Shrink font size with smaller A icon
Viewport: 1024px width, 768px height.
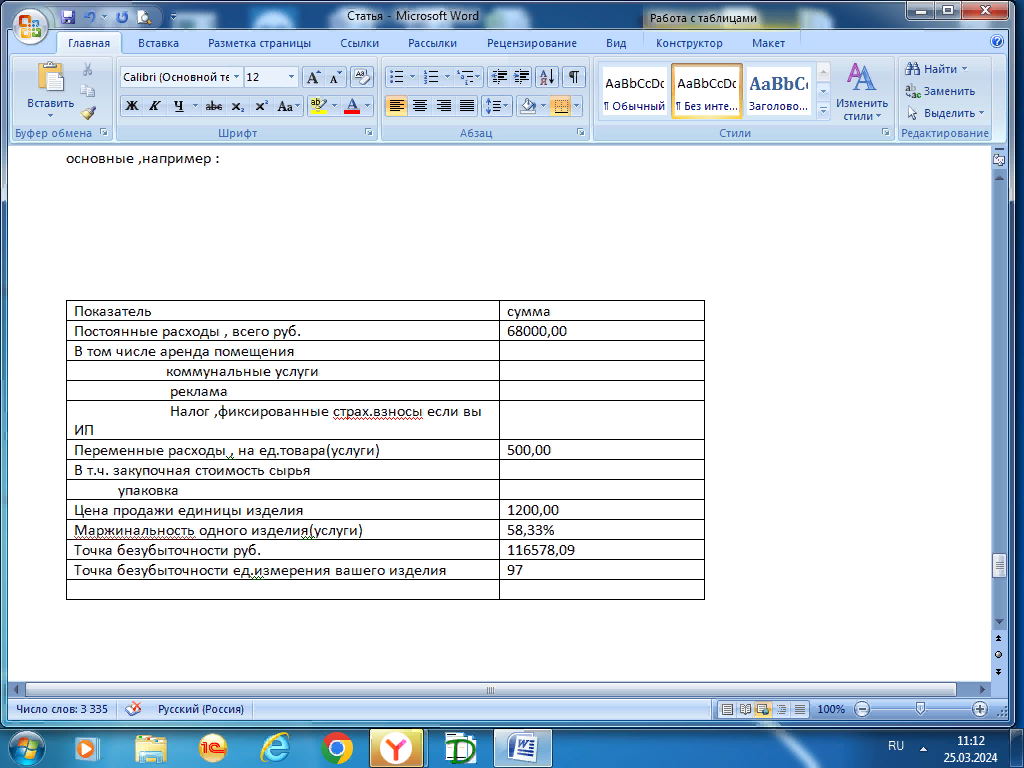335,77
